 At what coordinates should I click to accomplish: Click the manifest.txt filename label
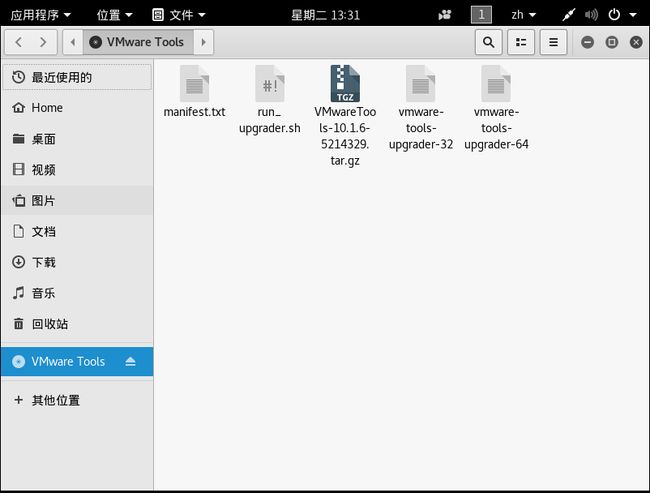click(194, 112)
